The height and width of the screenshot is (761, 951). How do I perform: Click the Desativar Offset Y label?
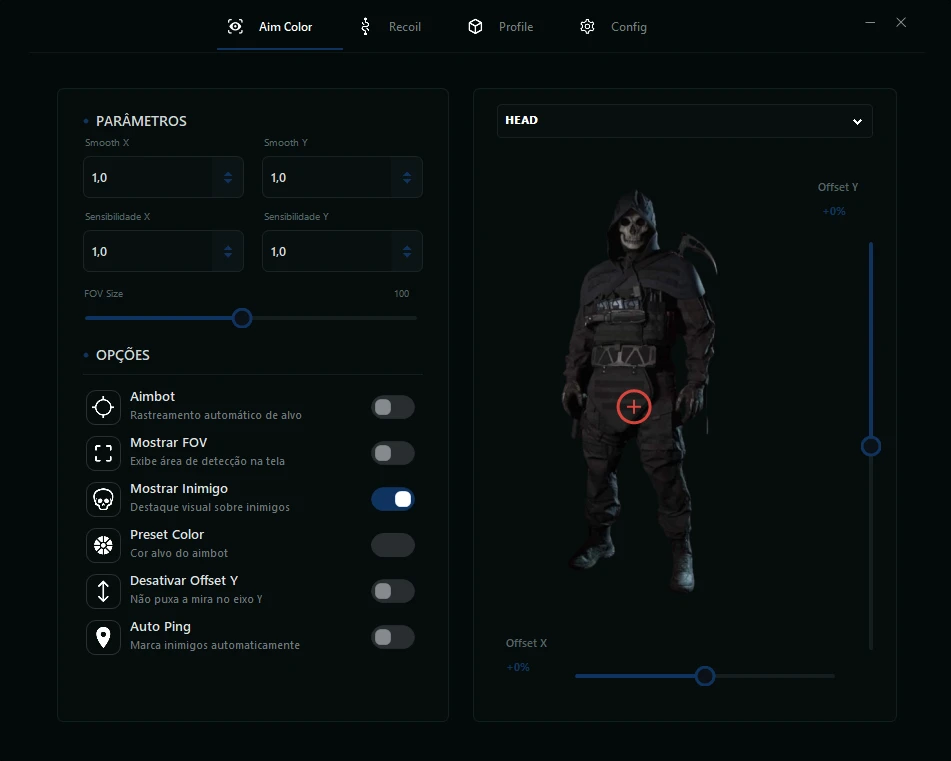pos(184,581)
